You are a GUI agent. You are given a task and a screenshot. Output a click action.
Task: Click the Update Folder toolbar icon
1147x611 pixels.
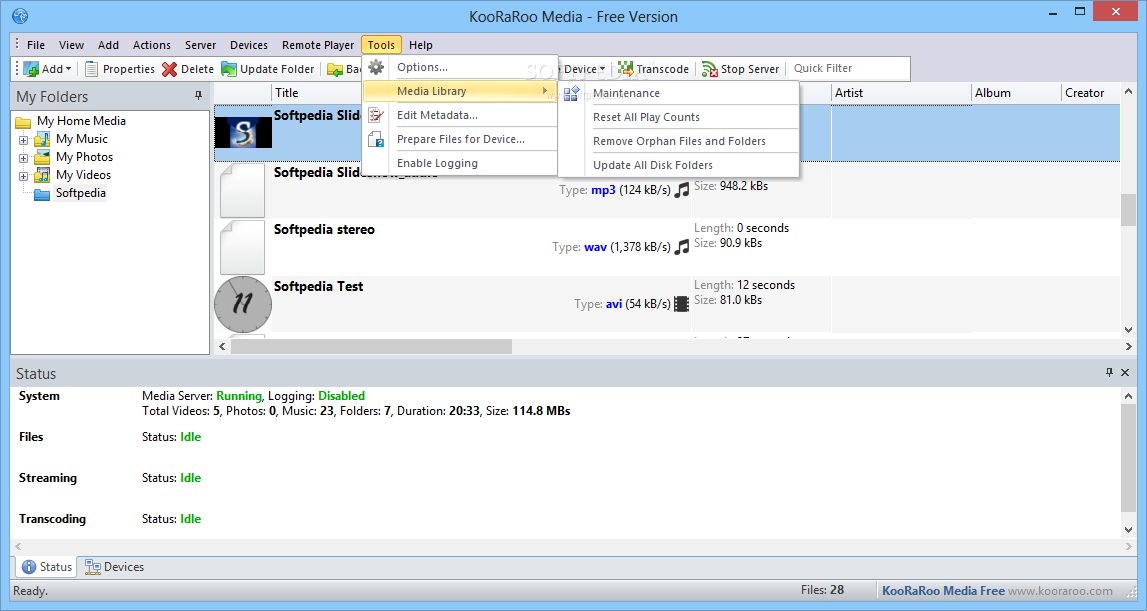click(229, 69)
